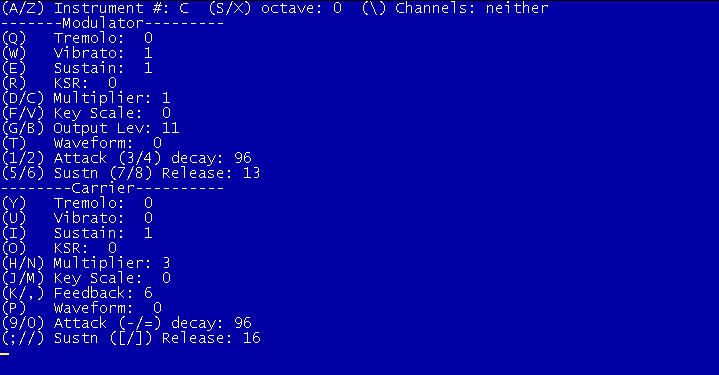Click the Modulator Tremolo value 0
The height and width of the screenshot is (375, 719).
pos(148,38)
